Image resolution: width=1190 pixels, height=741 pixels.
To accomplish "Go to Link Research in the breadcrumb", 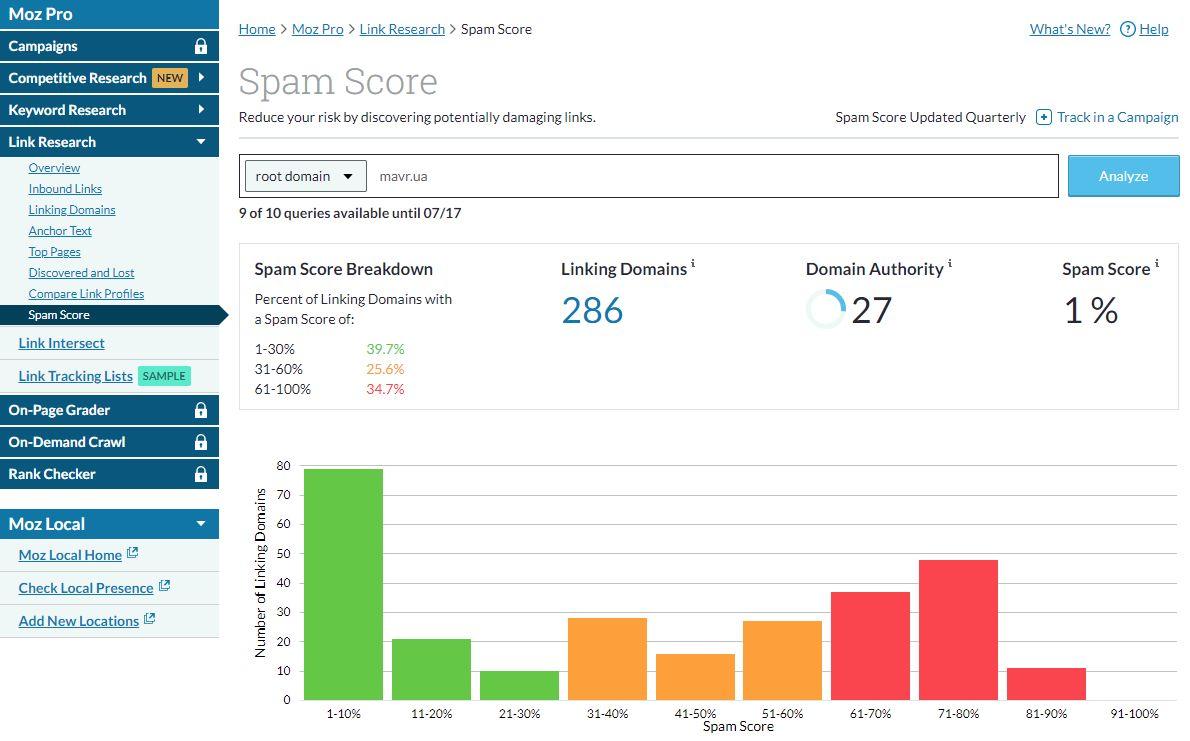I will click(402, 29).
